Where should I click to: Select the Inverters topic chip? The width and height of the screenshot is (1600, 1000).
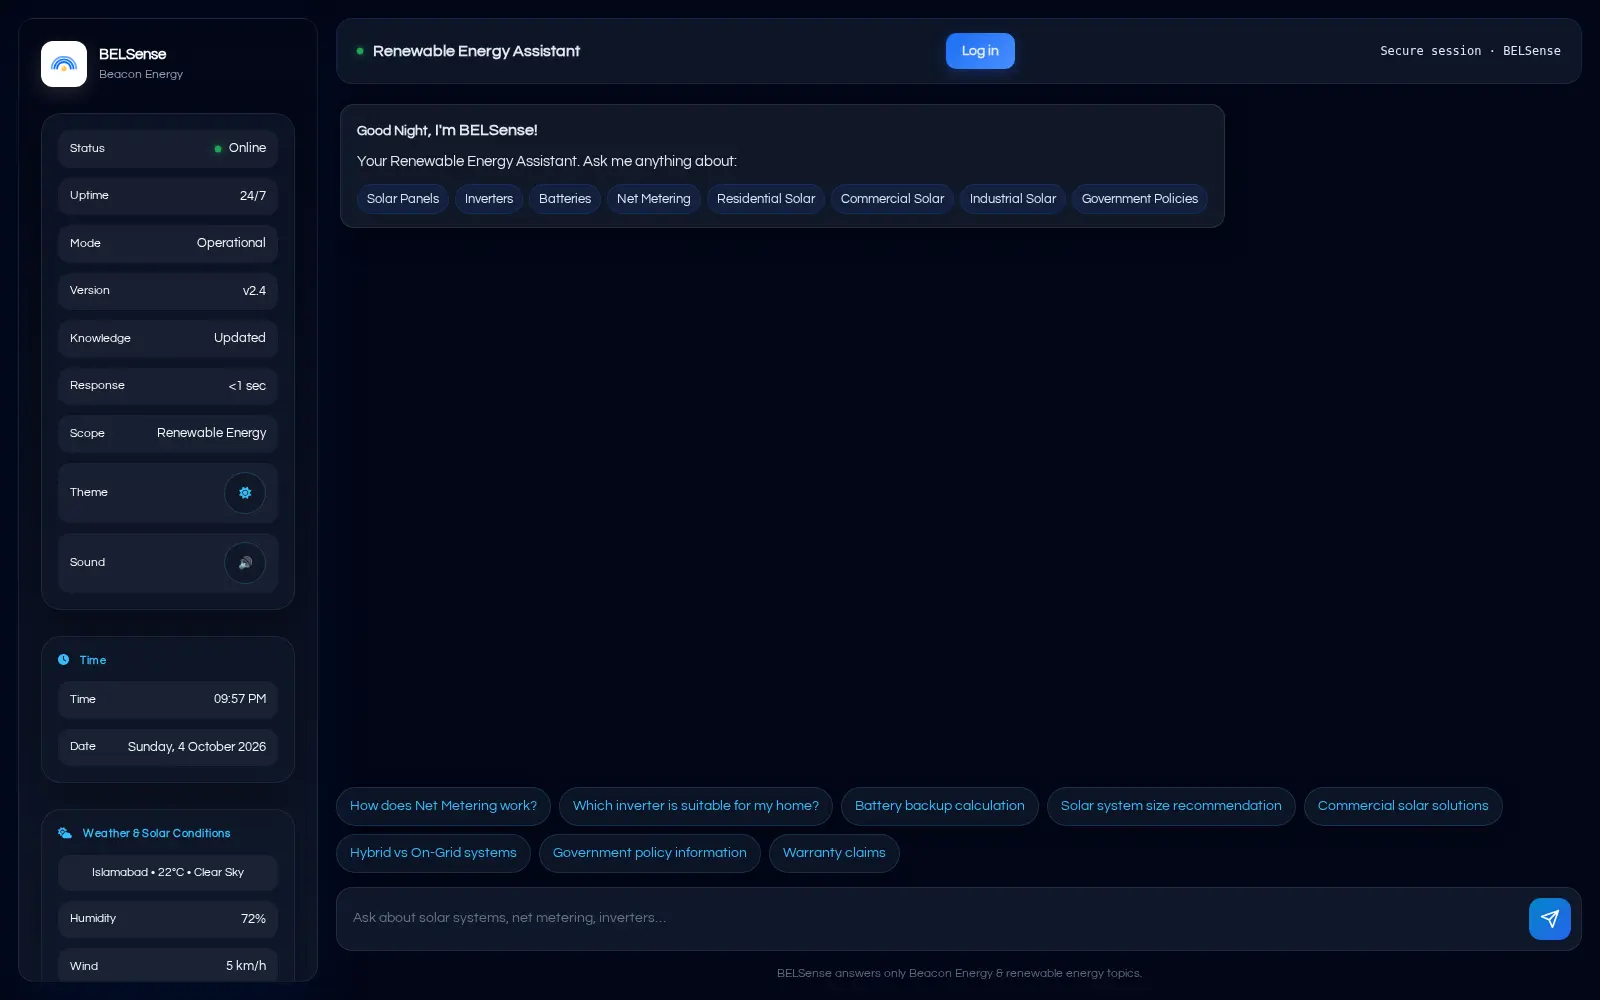click(x=489, y=199)
